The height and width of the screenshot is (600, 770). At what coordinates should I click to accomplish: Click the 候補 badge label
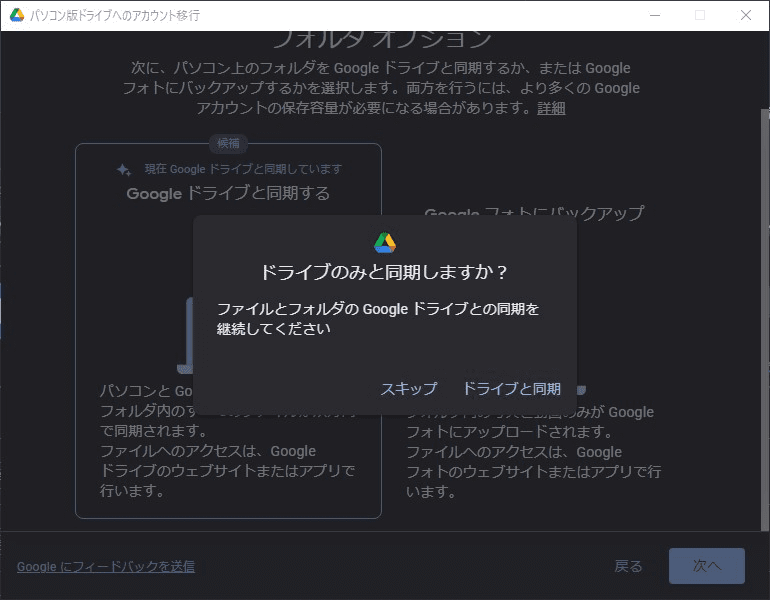pos(228,143)
